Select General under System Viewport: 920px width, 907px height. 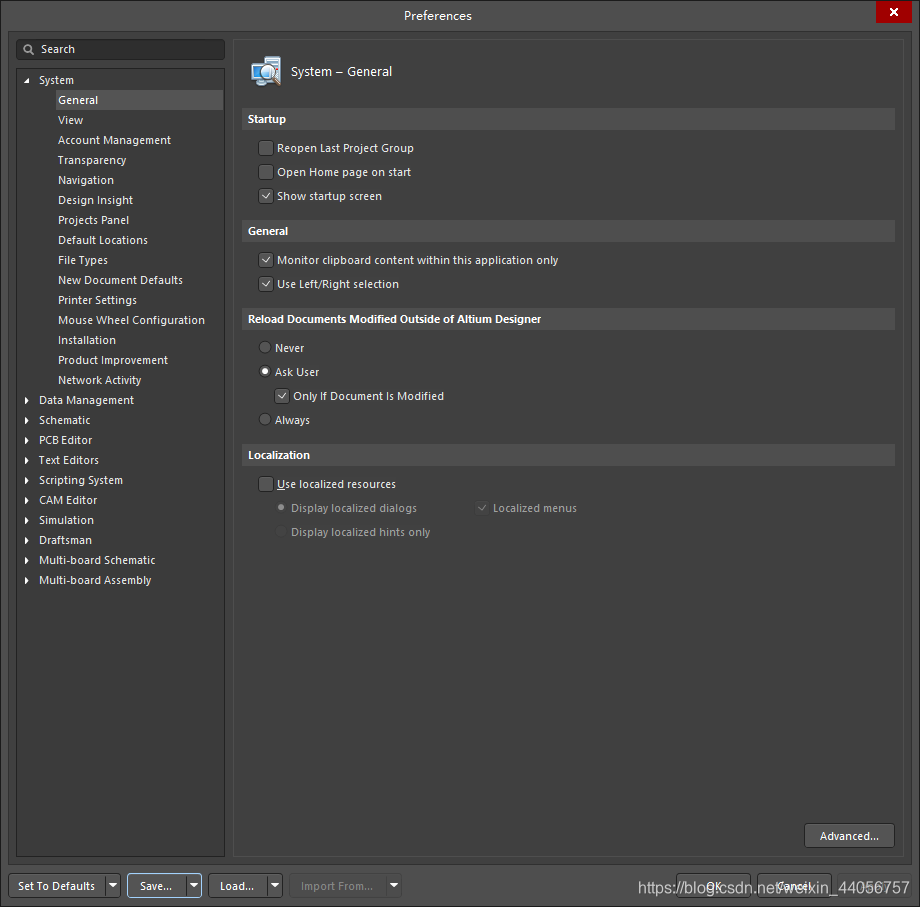click(x=140, y=100)
